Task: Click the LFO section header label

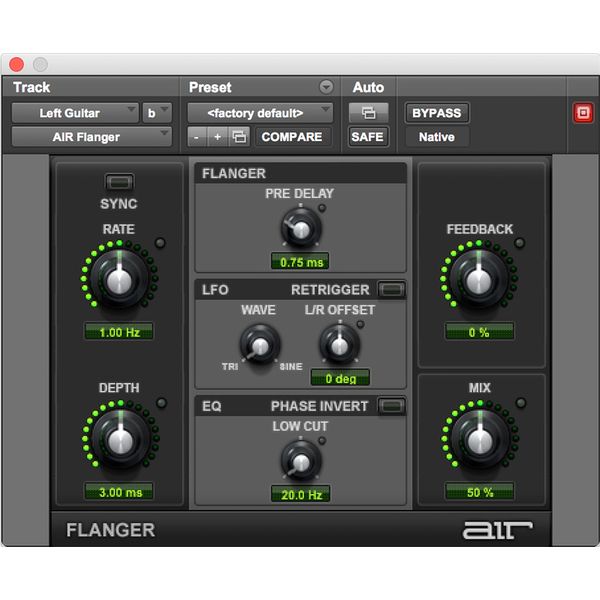Action: 215,290
